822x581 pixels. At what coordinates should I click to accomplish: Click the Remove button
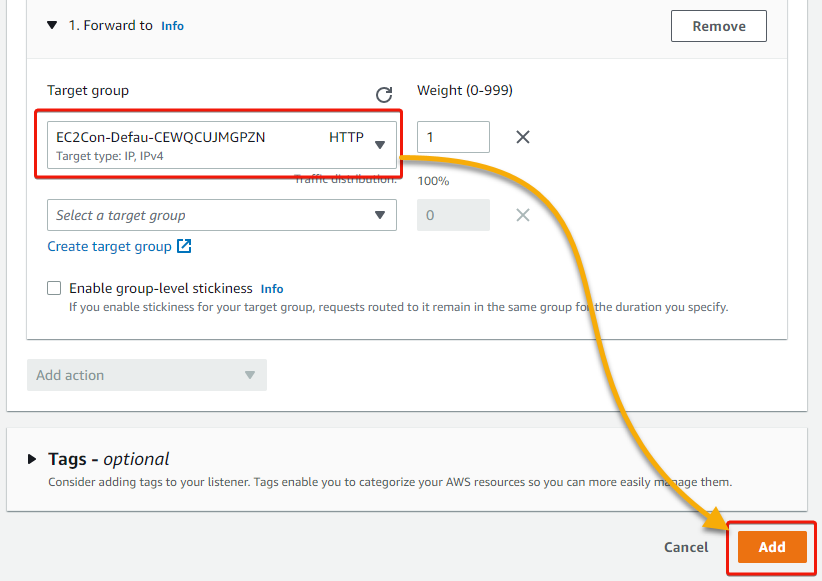tap(719, 26)
